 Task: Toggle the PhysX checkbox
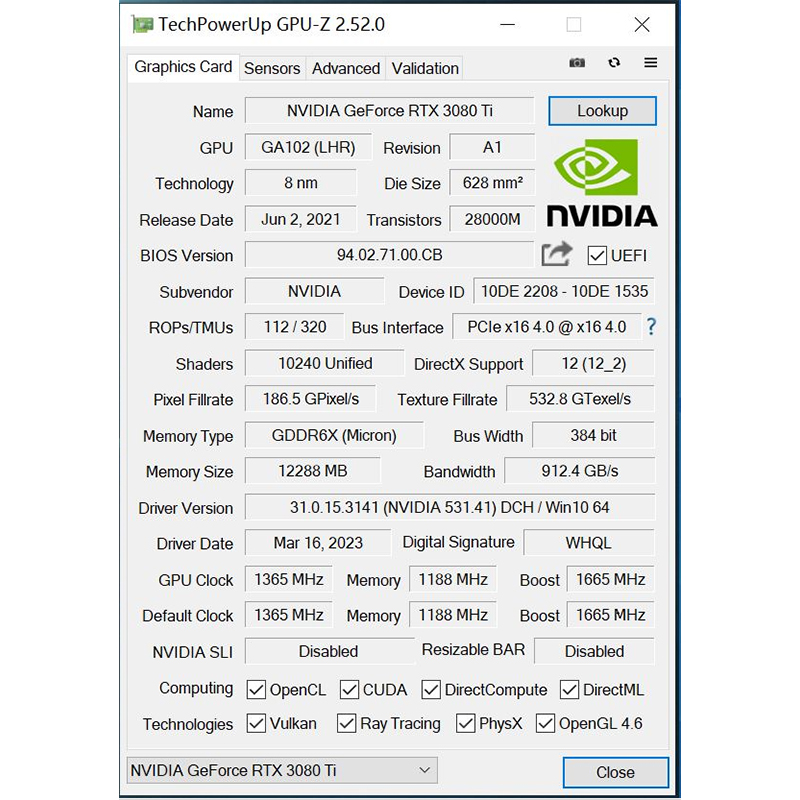coord(465,723)
